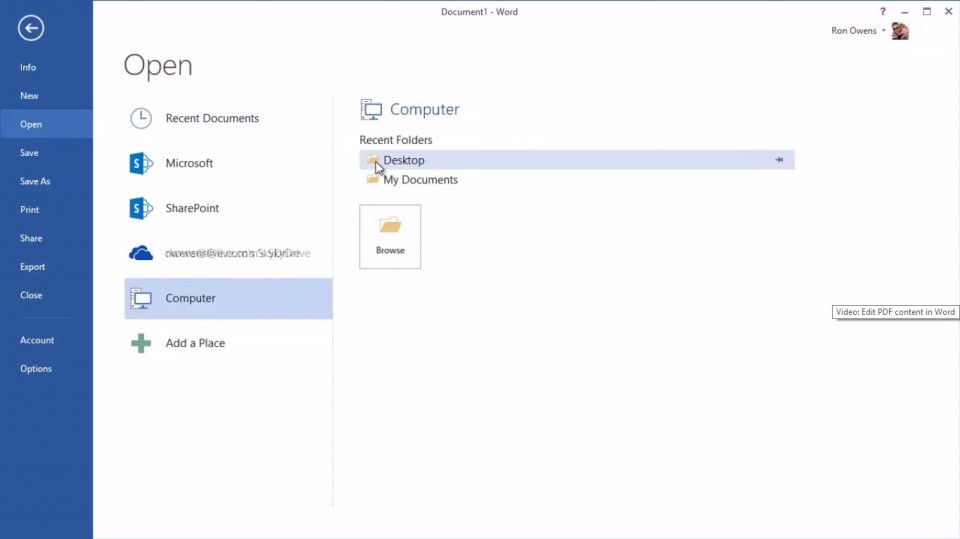This screenshot has width=960, height=539.
Task: Open the Info menu item
Action: pyautogui.click(x=28, y=68)
